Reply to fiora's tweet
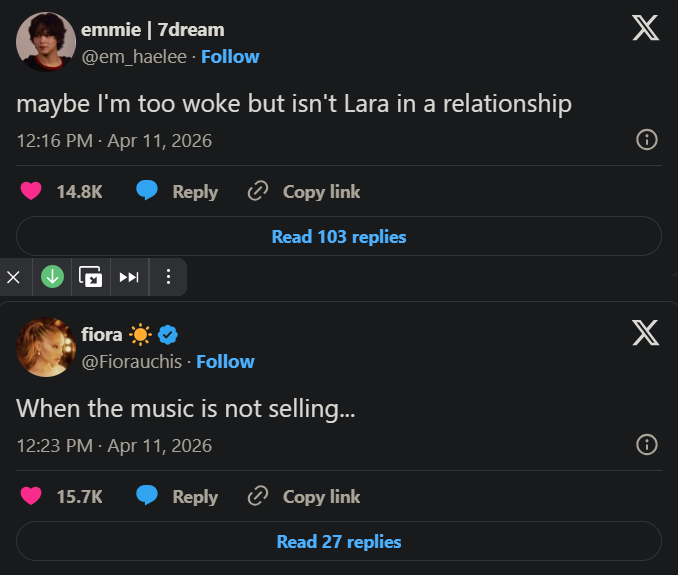678x575 pixels. click(177, 496)
